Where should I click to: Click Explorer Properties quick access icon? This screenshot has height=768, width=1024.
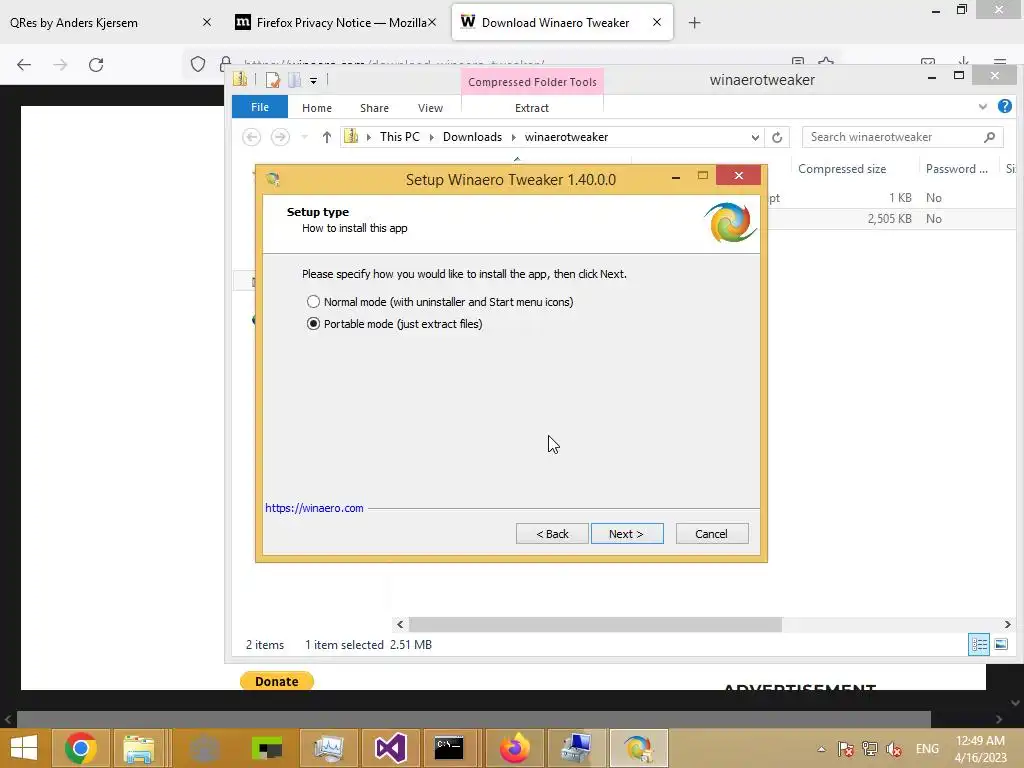tap(273, 80)
